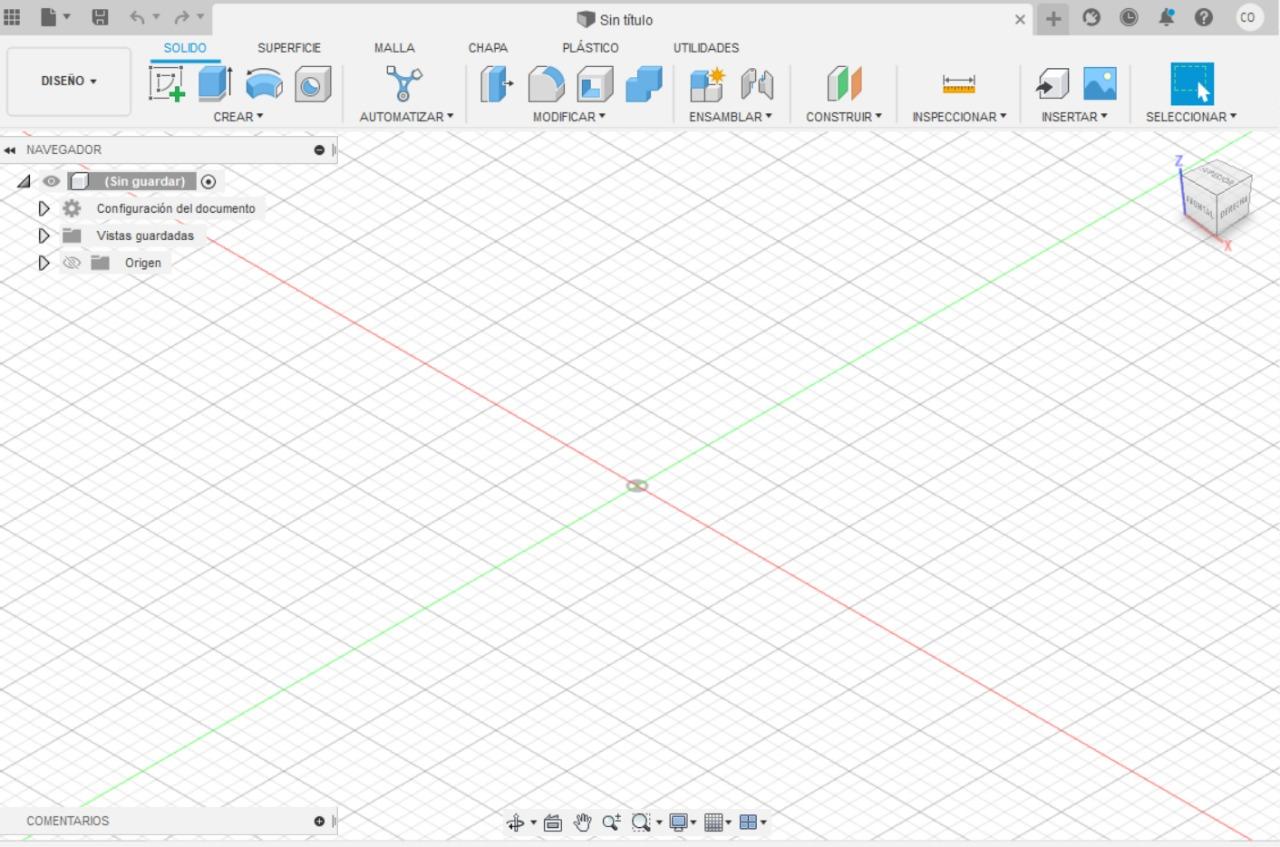This screenshot has height=847, width=1280.
Task: Open the notifications bell
Action: point(1166,17)
